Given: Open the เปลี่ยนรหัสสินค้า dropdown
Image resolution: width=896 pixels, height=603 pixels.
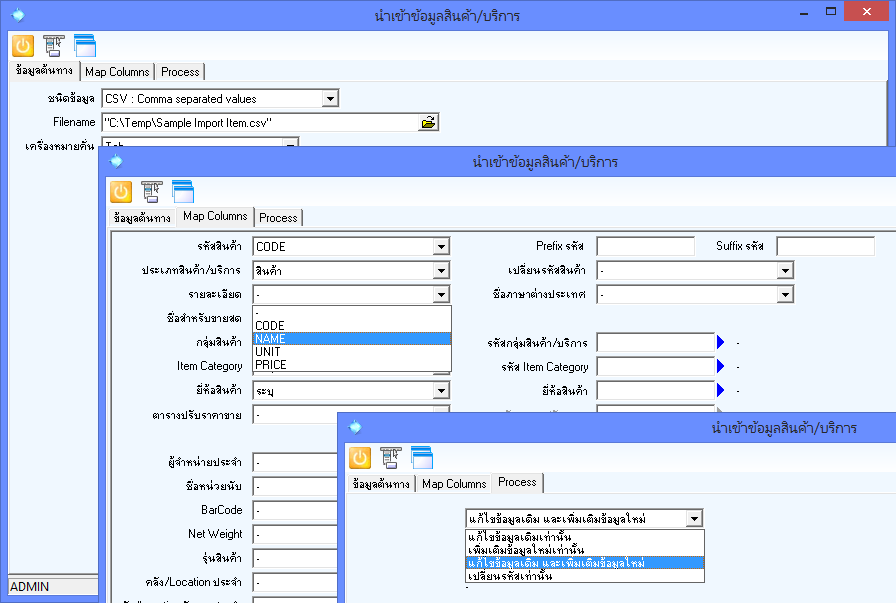Looking at the screenshot, I should click(785, 271).
